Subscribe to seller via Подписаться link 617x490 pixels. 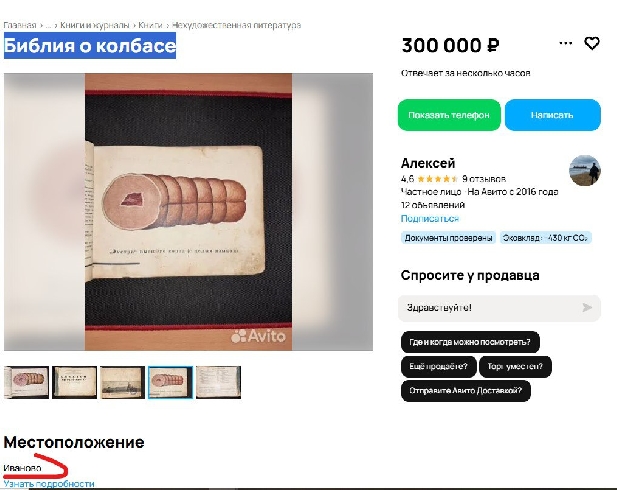coord(430,218)
